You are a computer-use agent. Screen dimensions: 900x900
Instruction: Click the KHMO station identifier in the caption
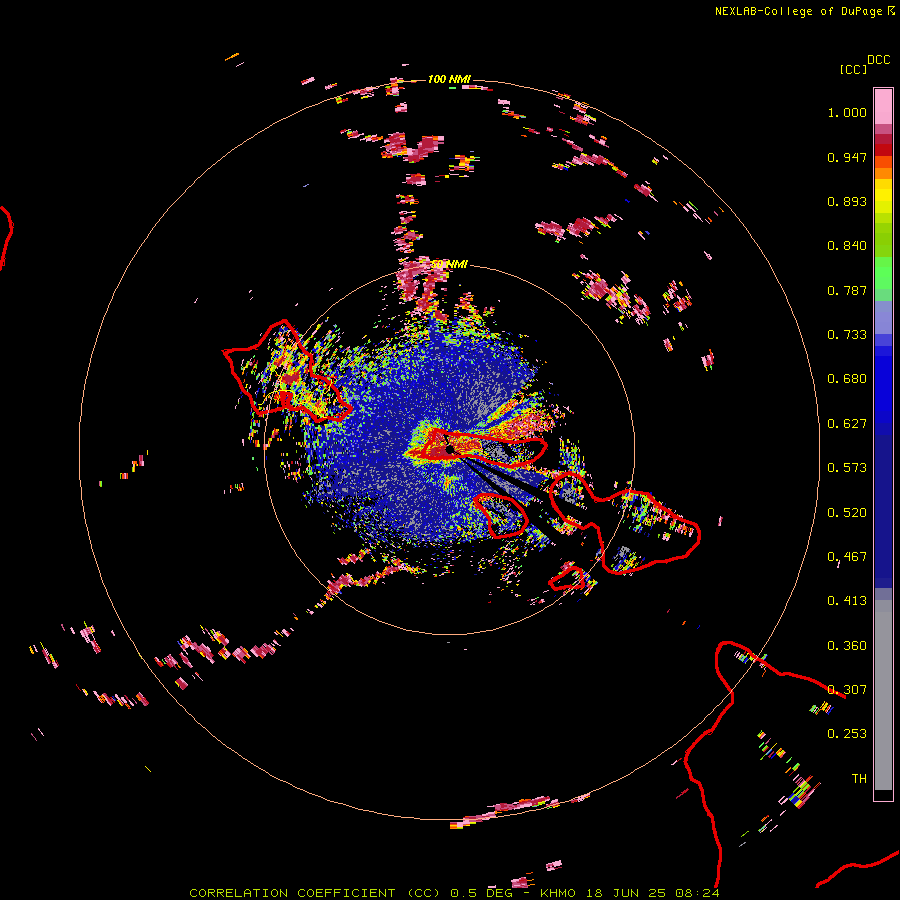coord(558,893)
